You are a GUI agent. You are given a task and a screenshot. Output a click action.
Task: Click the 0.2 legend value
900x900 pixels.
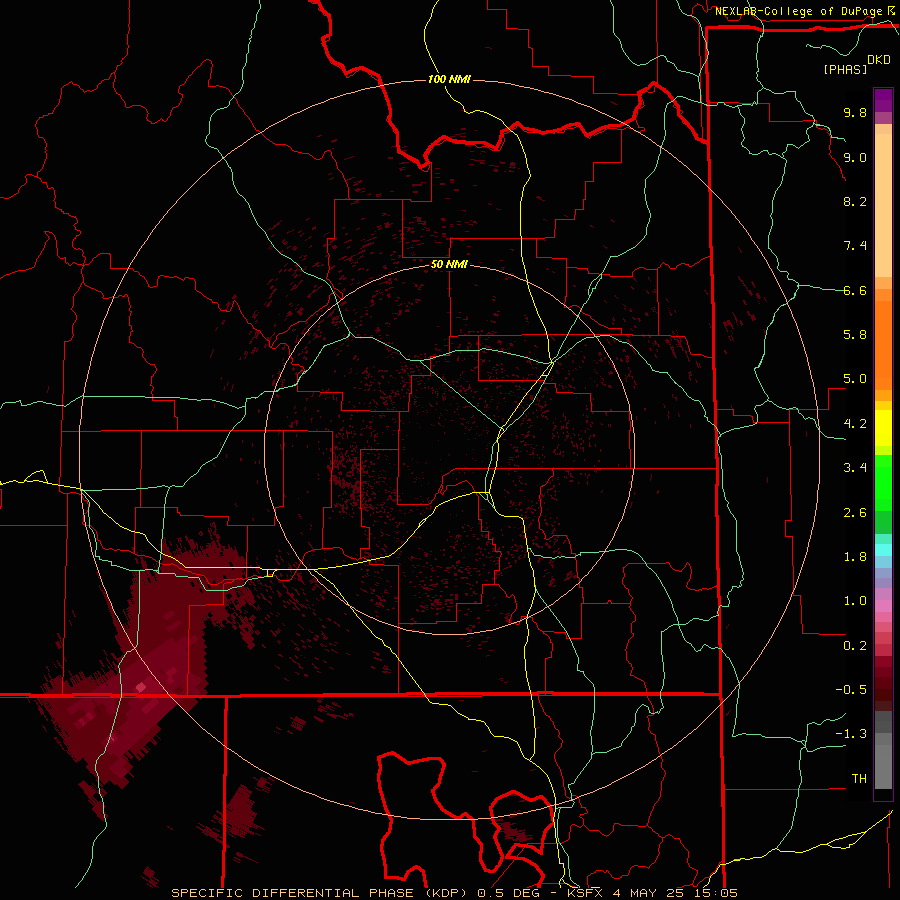click(855, 646)
